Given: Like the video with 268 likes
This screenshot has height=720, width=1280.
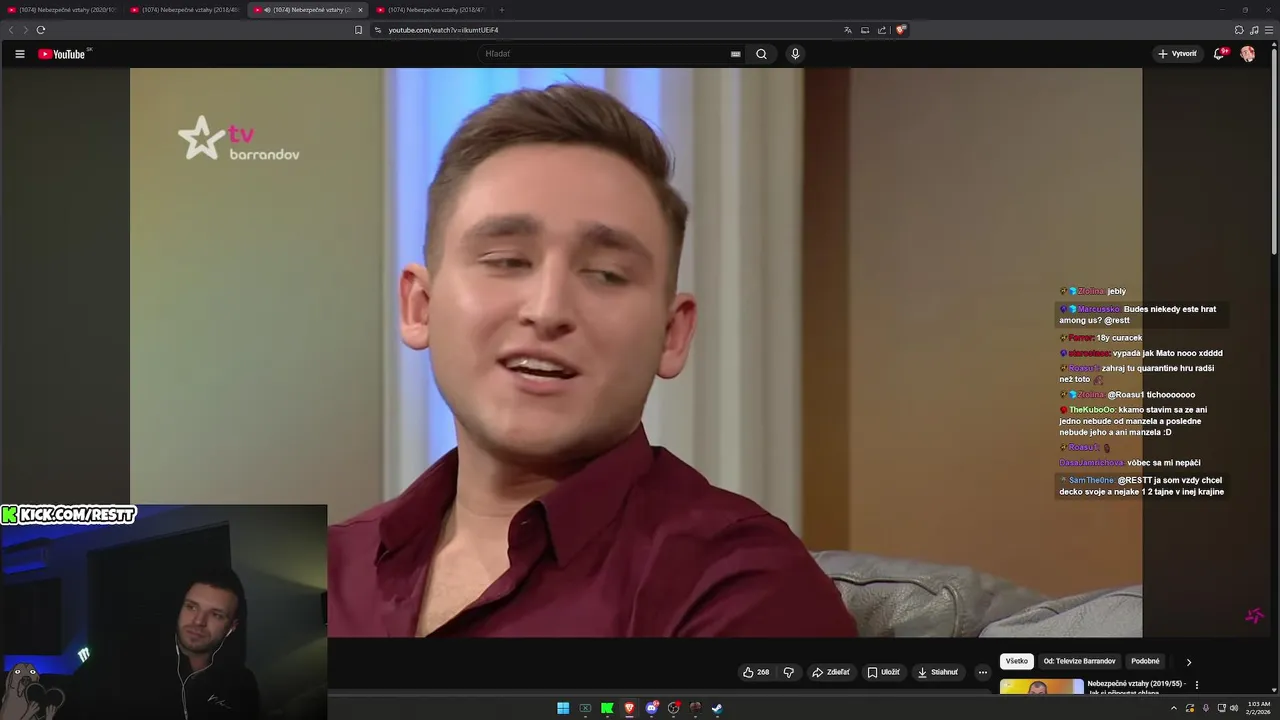Looking at the screenshot, I should click(756, 672).
